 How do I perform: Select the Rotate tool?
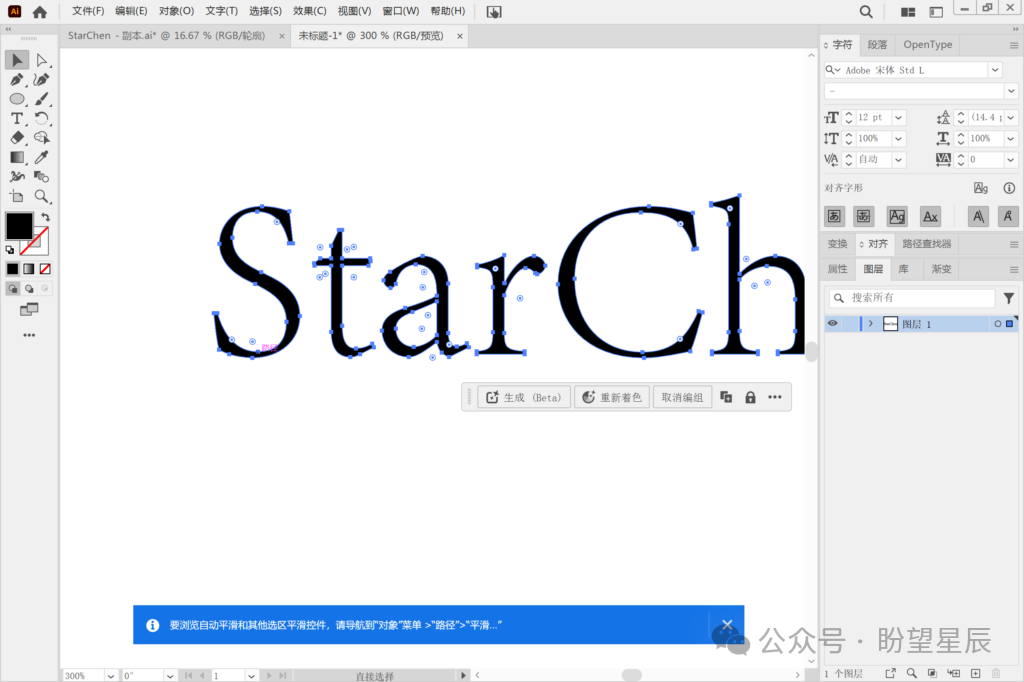click(41, 118)
